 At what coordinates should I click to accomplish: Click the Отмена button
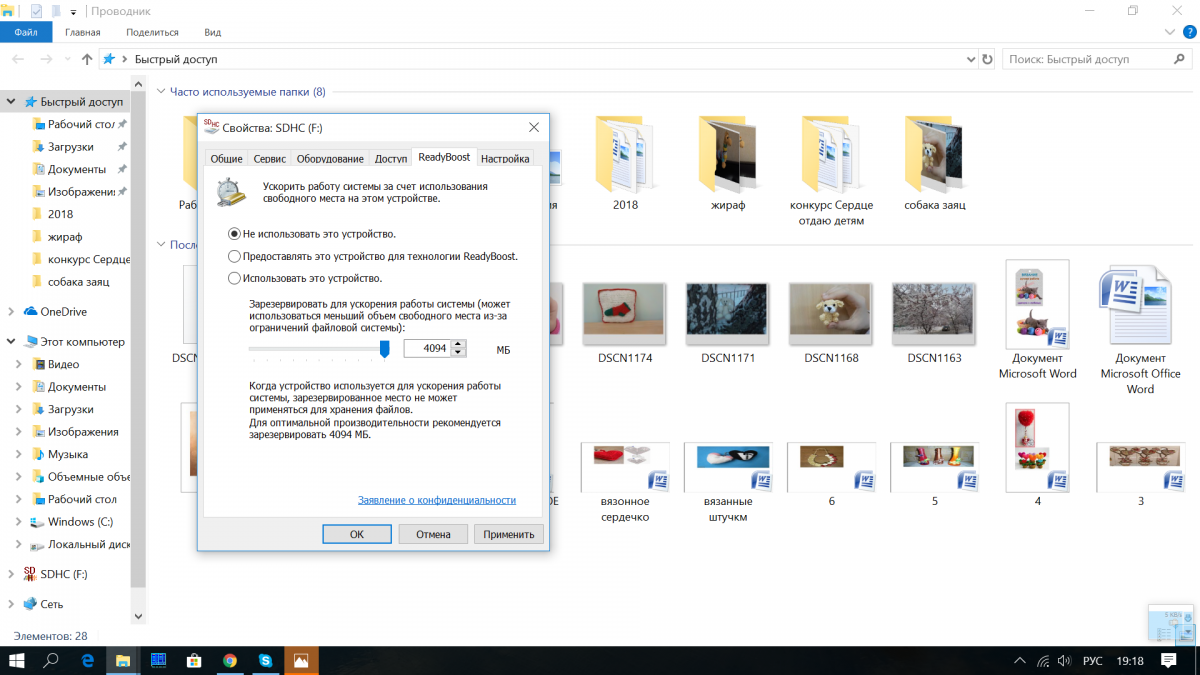click(x=434, y=534)
